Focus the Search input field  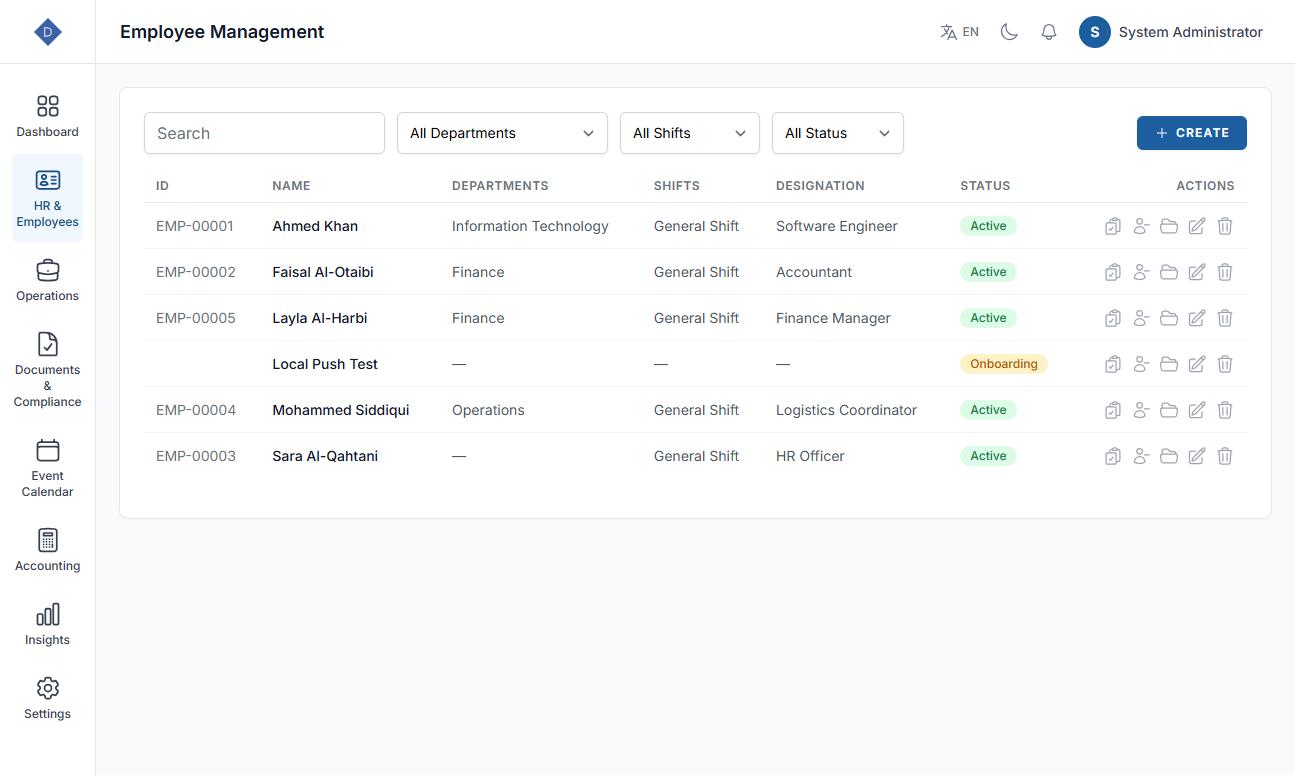point(264,133)
